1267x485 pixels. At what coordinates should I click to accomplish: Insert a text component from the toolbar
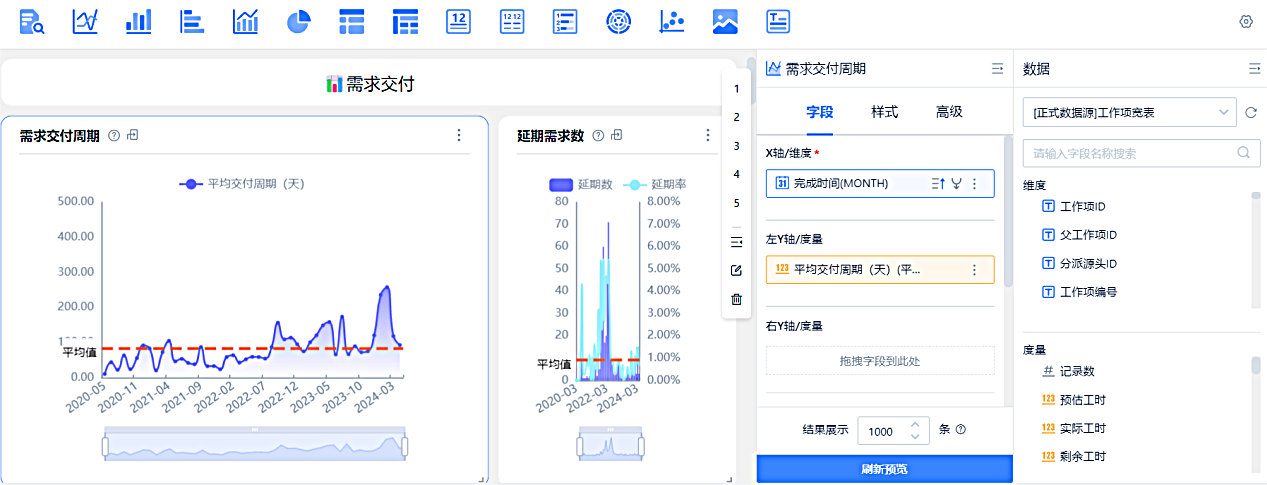pyautogui.click(x=778, y=21)
